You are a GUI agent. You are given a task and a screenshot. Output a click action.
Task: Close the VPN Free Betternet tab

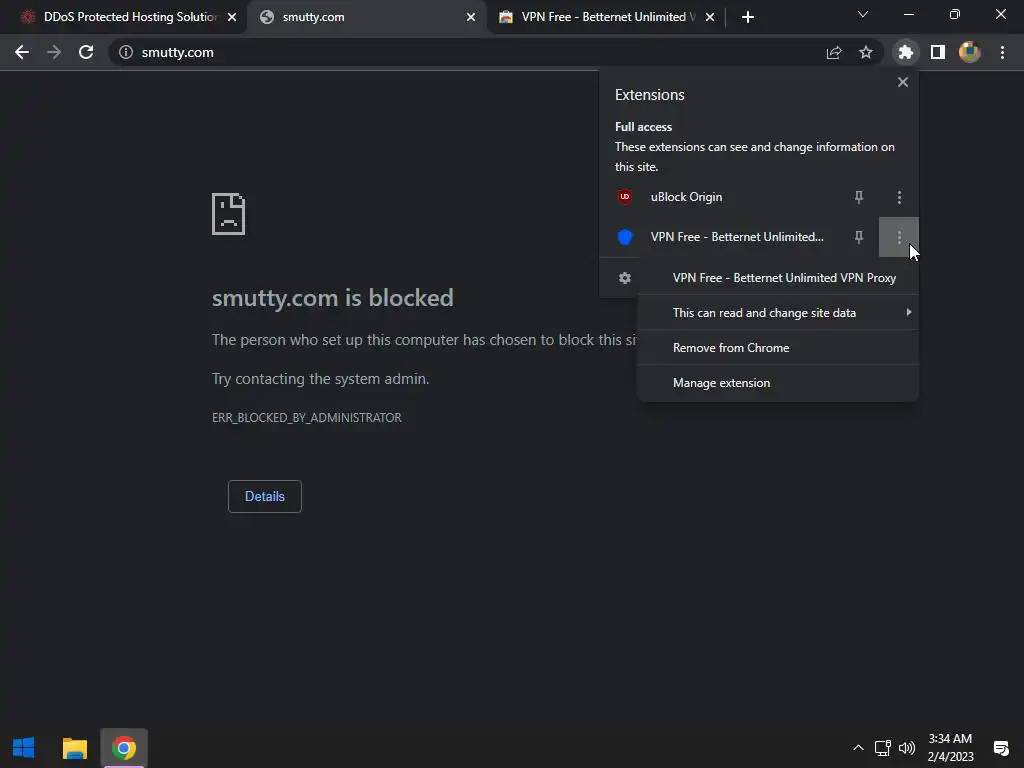[x=710, y=17]
